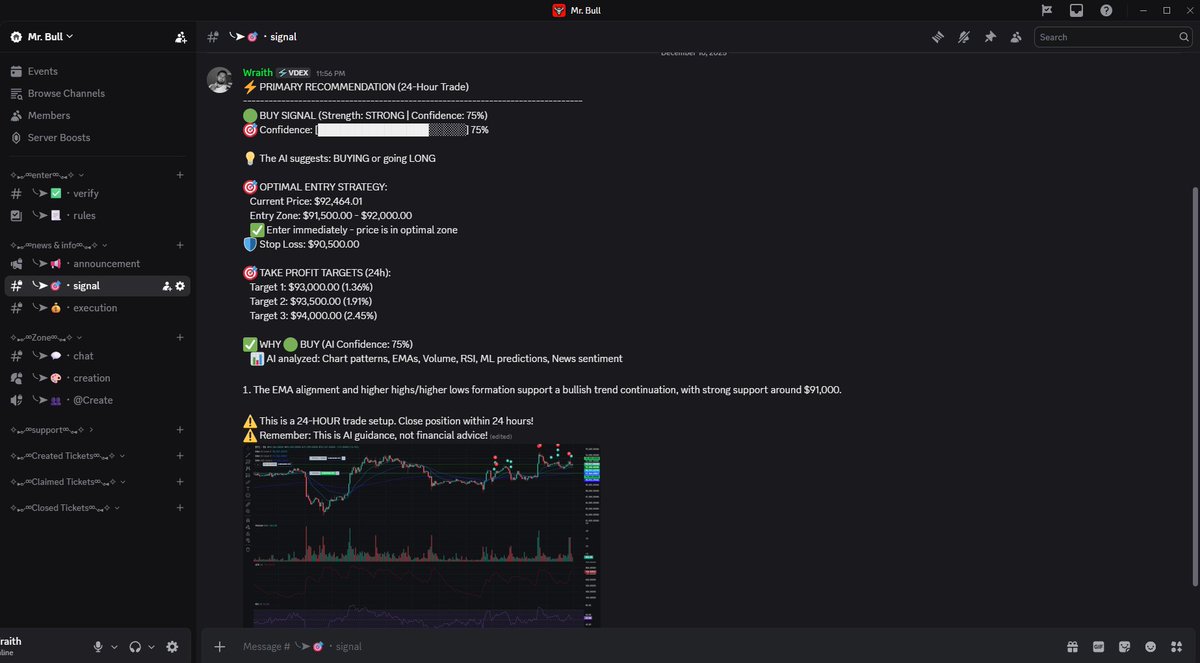
Task: Open microphone input options dropdown arrow
Action: point(115,647)
